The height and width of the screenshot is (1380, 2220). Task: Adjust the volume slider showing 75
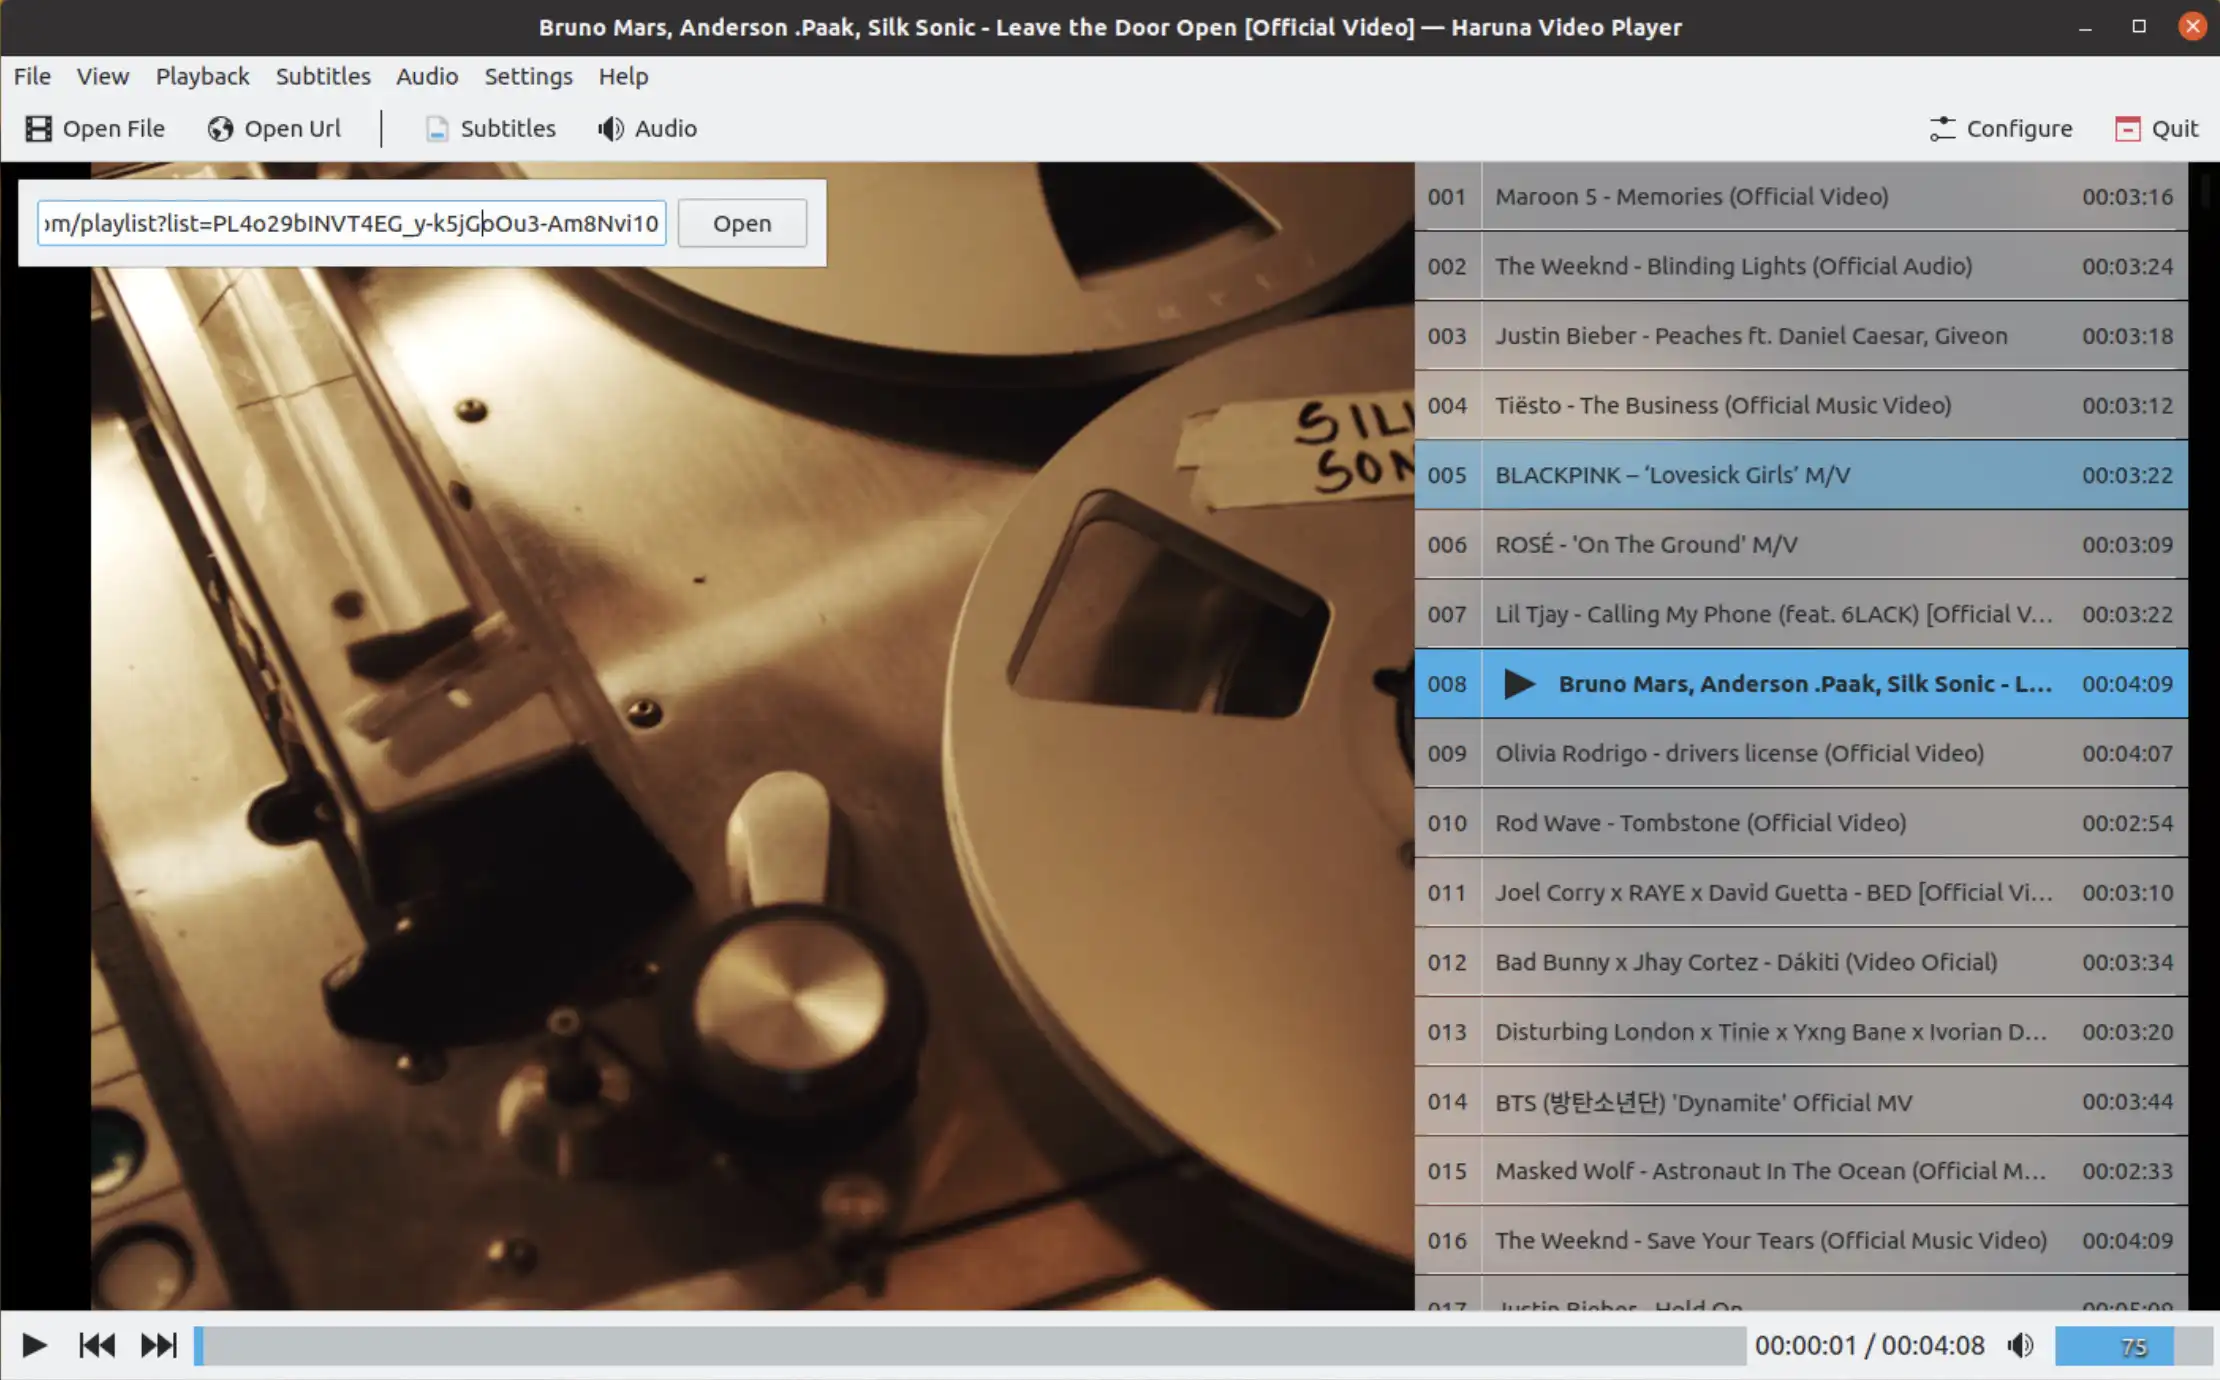pyautogui.click(x=2133, y=1346)
